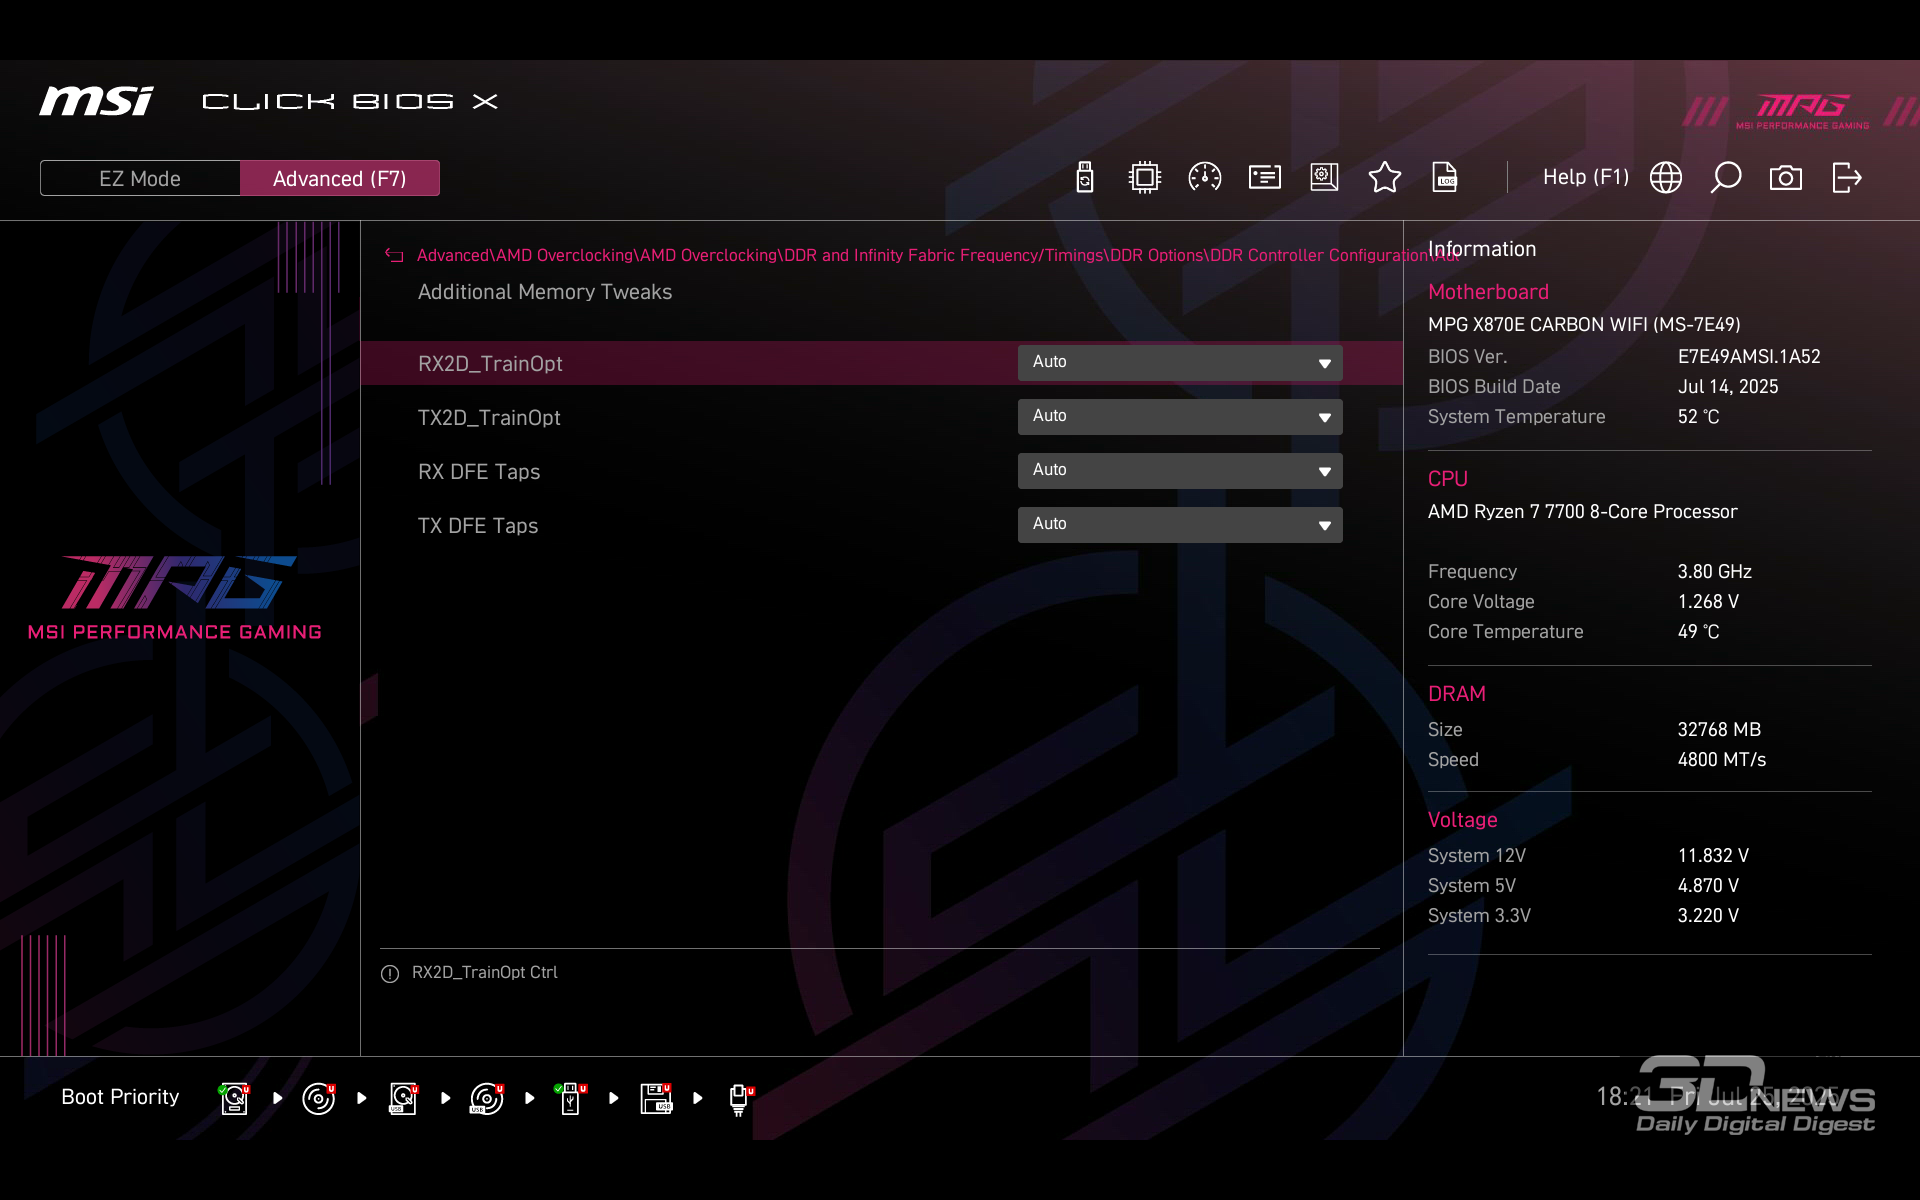Select the first hard disk boot device
The width and height of the screenshot is (1920, 1200).
pos(235,1098)
